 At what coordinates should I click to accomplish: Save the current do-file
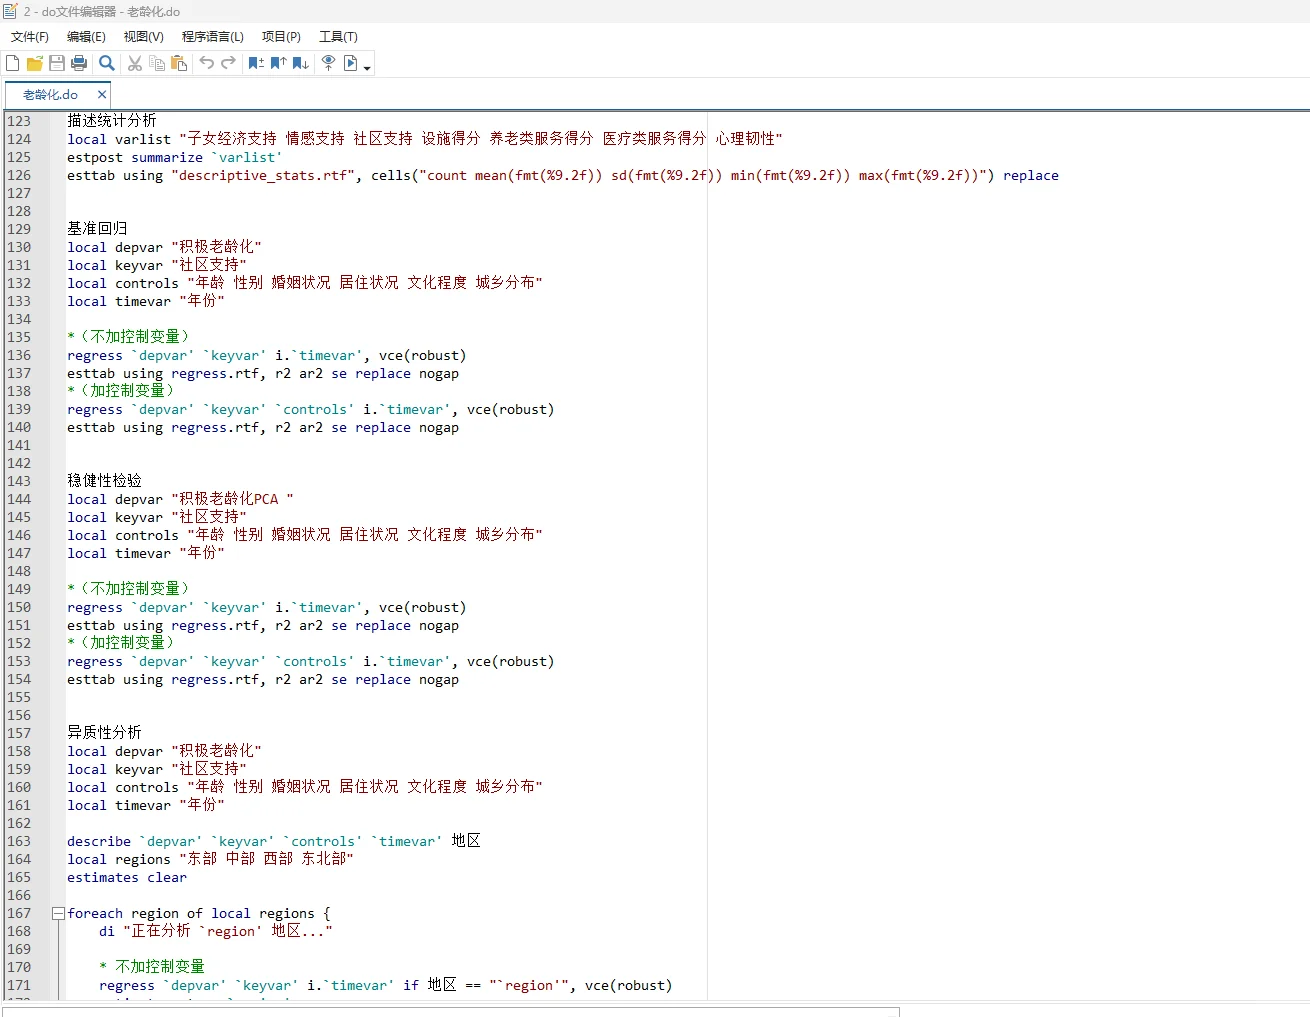tap(57, 63)
